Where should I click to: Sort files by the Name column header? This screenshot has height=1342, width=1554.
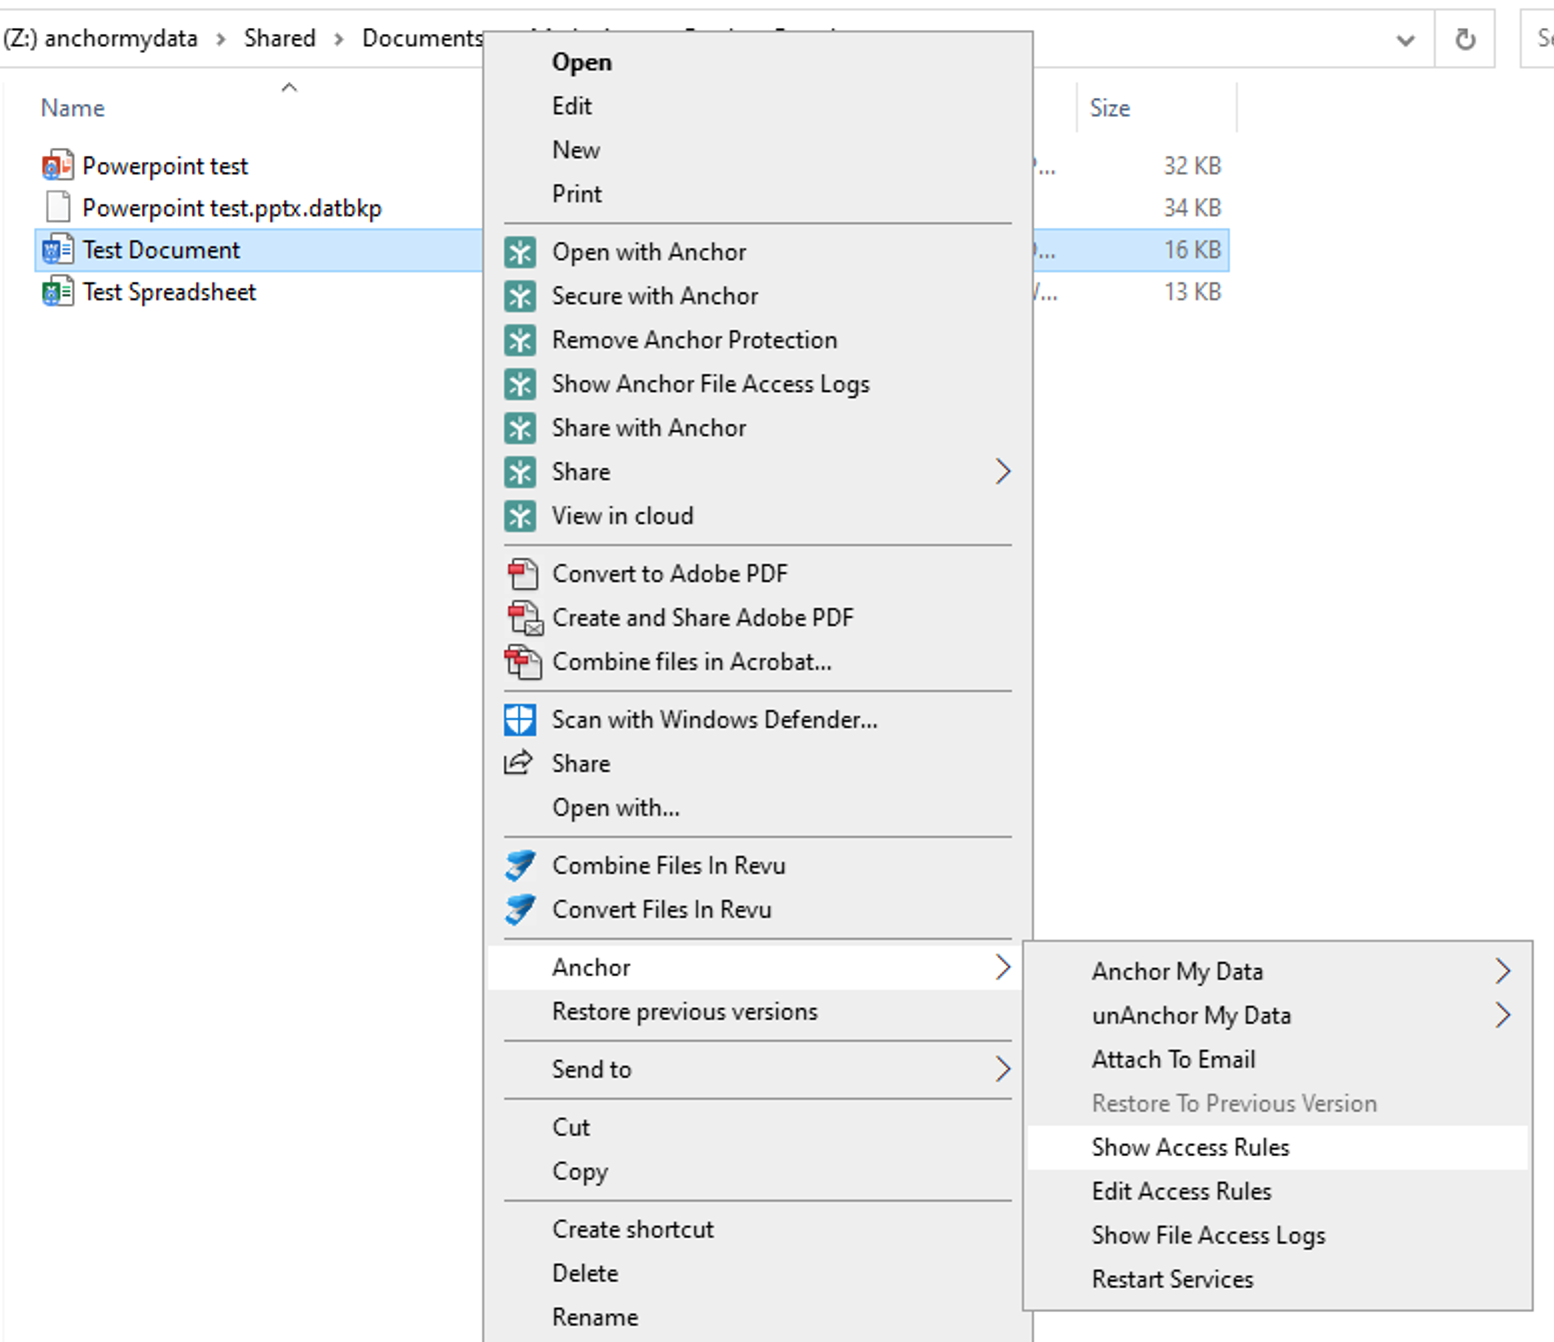click(73, 108)
